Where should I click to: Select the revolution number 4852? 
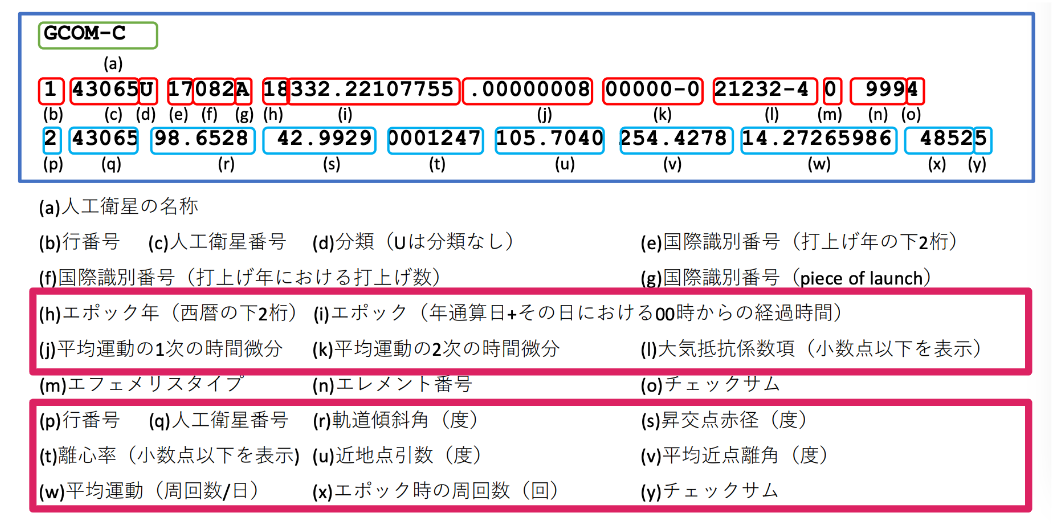940,140
